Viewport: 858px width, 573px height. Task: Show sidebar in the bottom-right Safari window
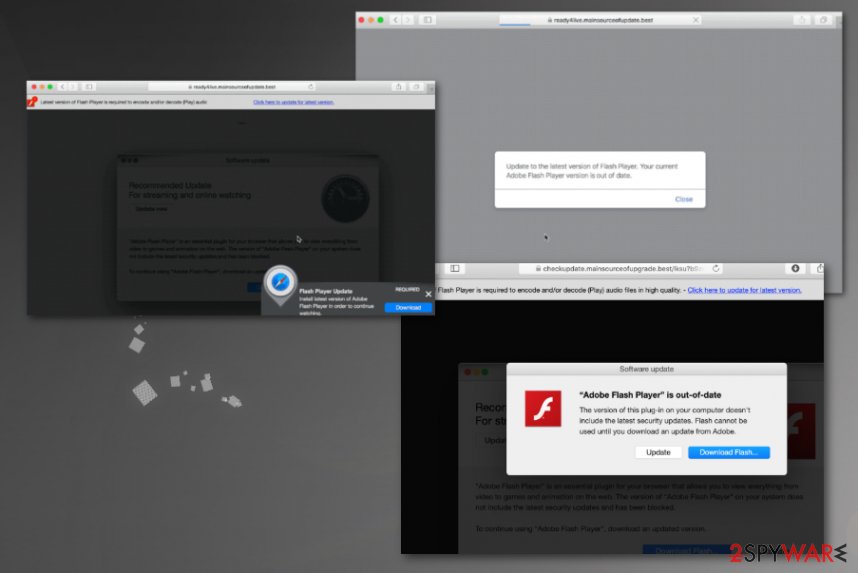point(455,268)
